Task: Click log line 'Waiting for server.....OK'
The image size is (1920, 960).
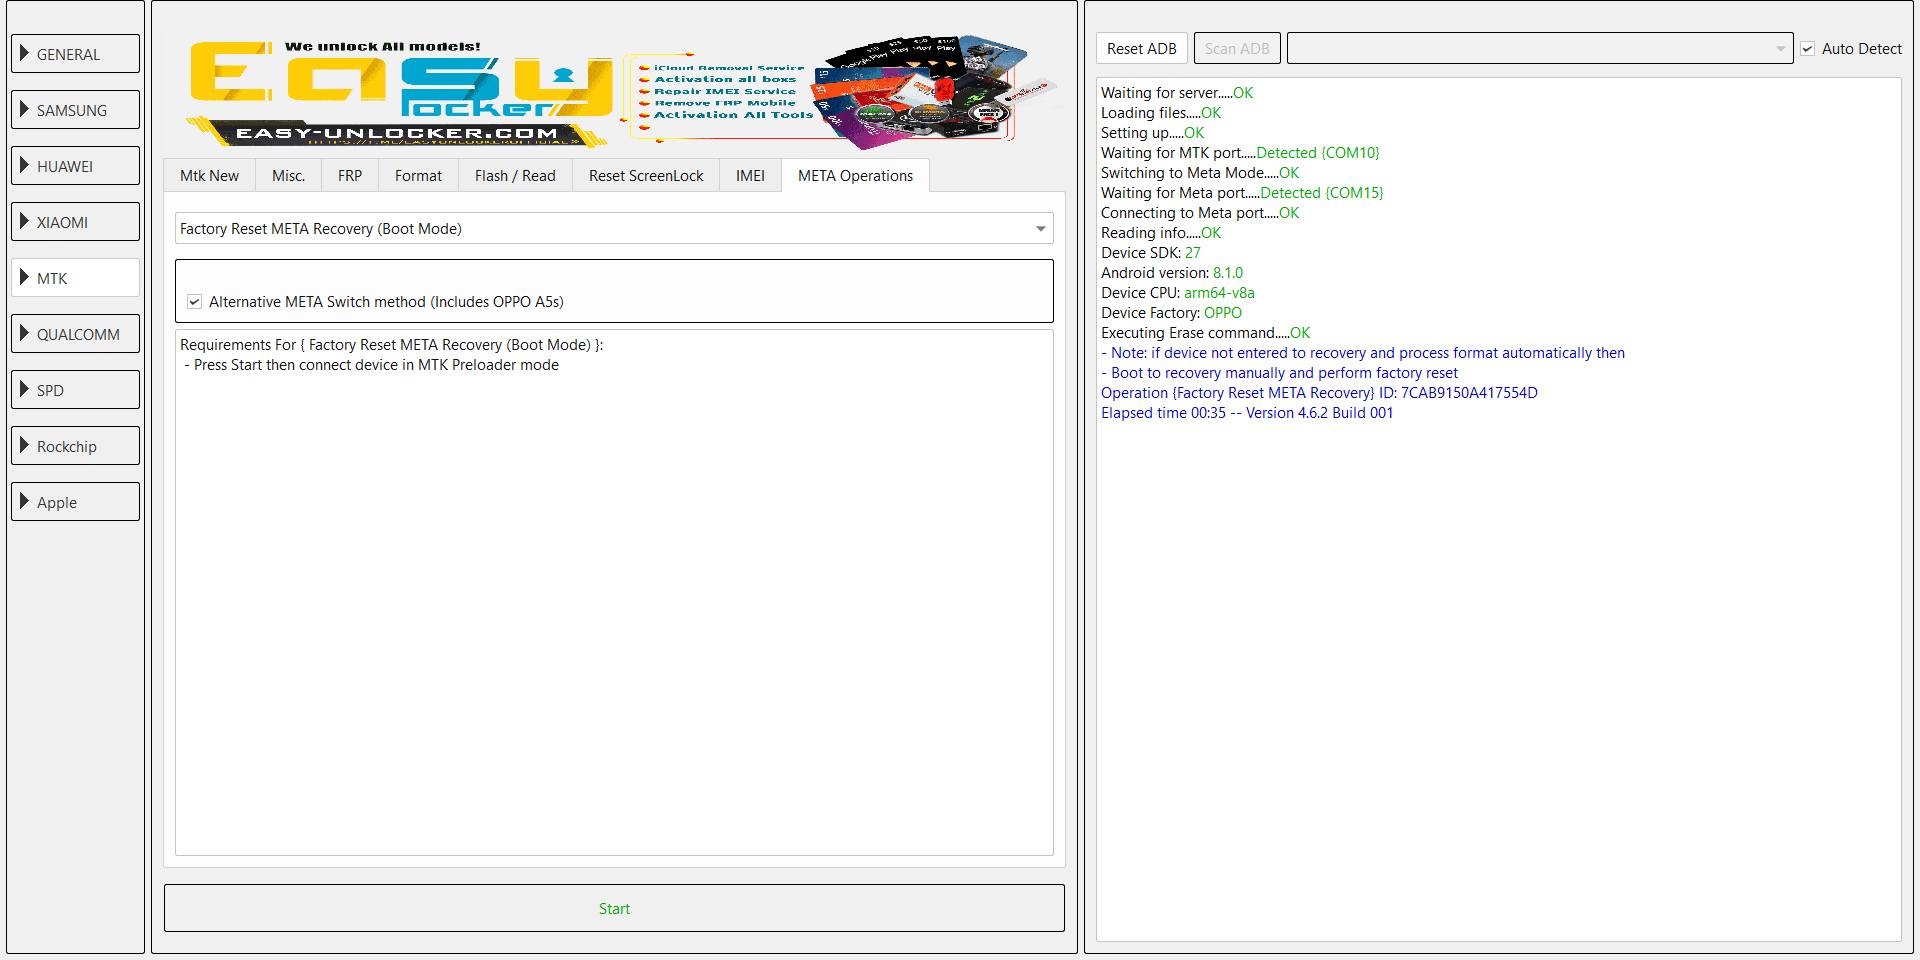Action: point(1177,93)
